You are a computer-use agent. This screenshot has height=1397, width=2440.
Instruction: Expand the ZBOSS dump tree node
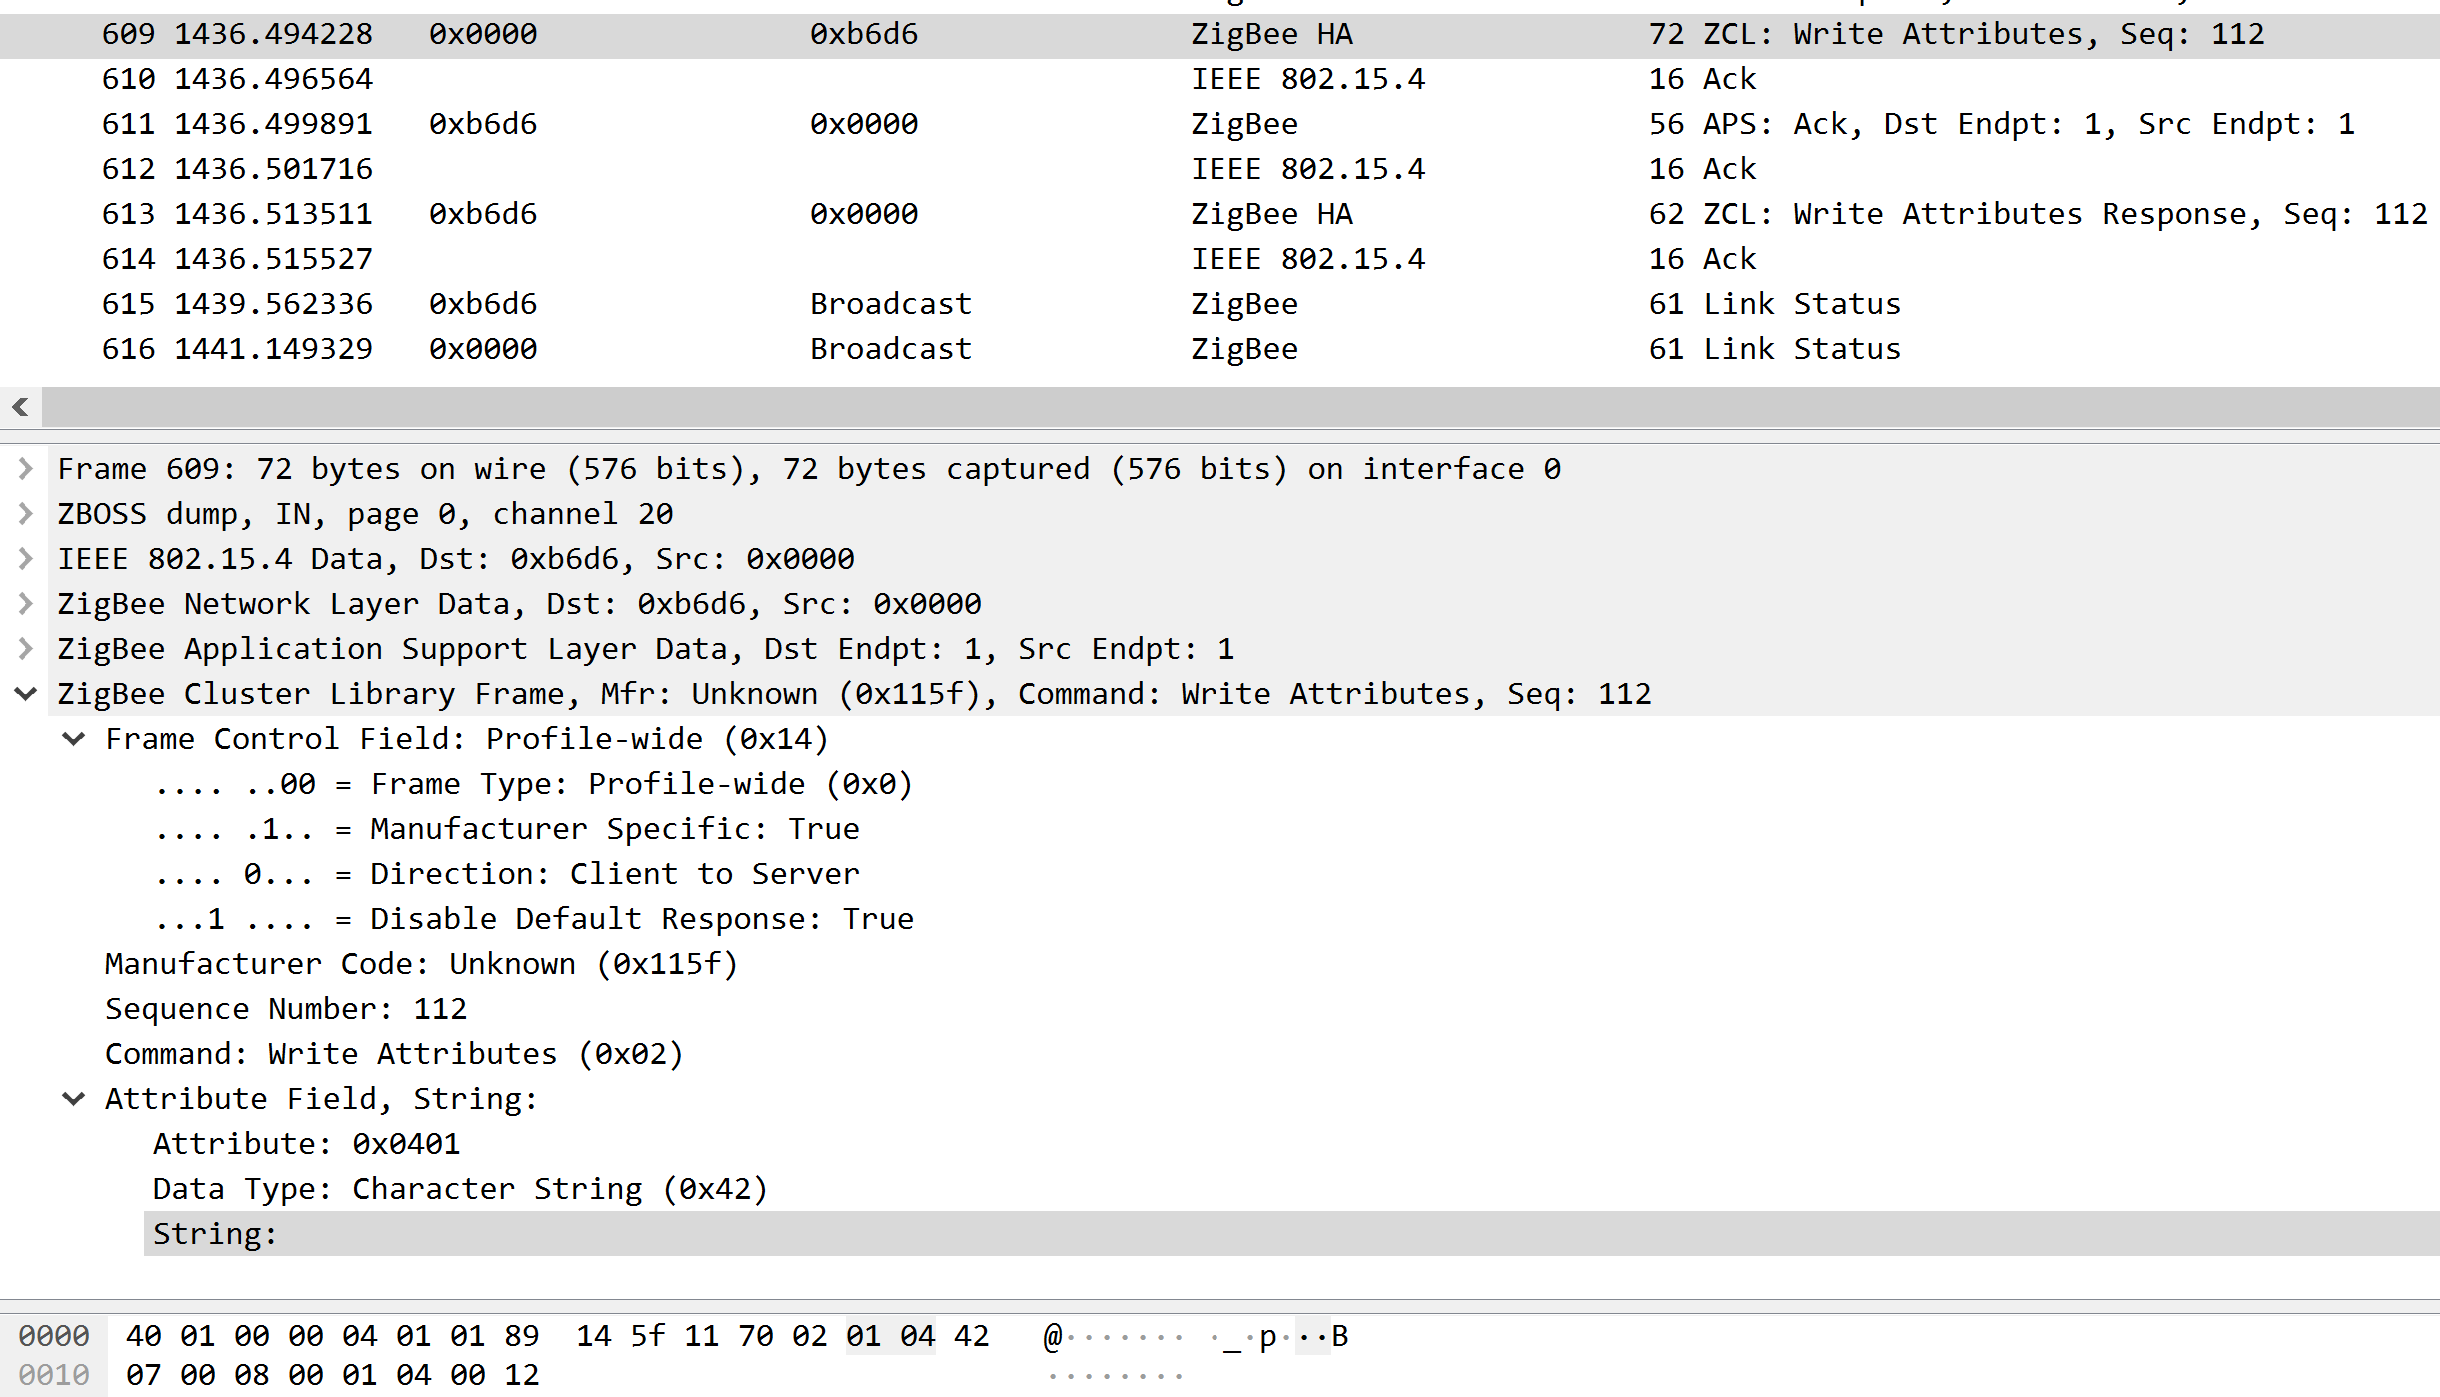pos(26,514)
